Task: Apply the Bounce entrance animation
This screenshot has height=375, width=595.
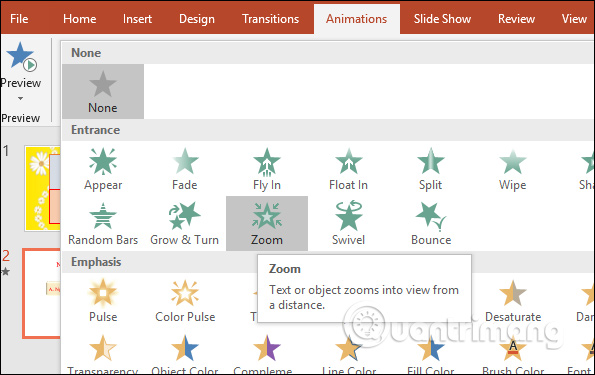Action: point(431,224)
